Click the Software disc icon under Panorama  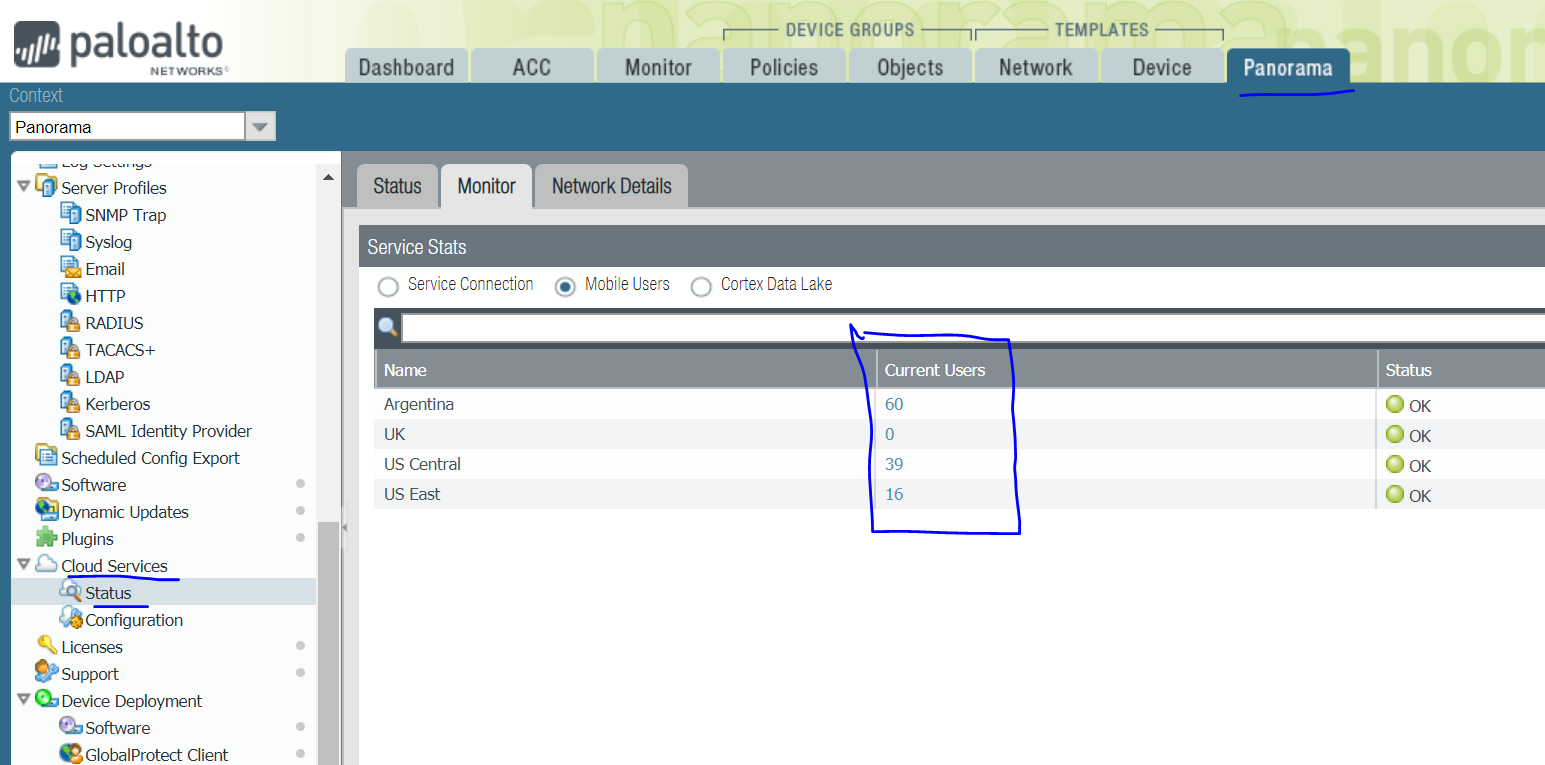pyautogui.click(x=47, y=483)
